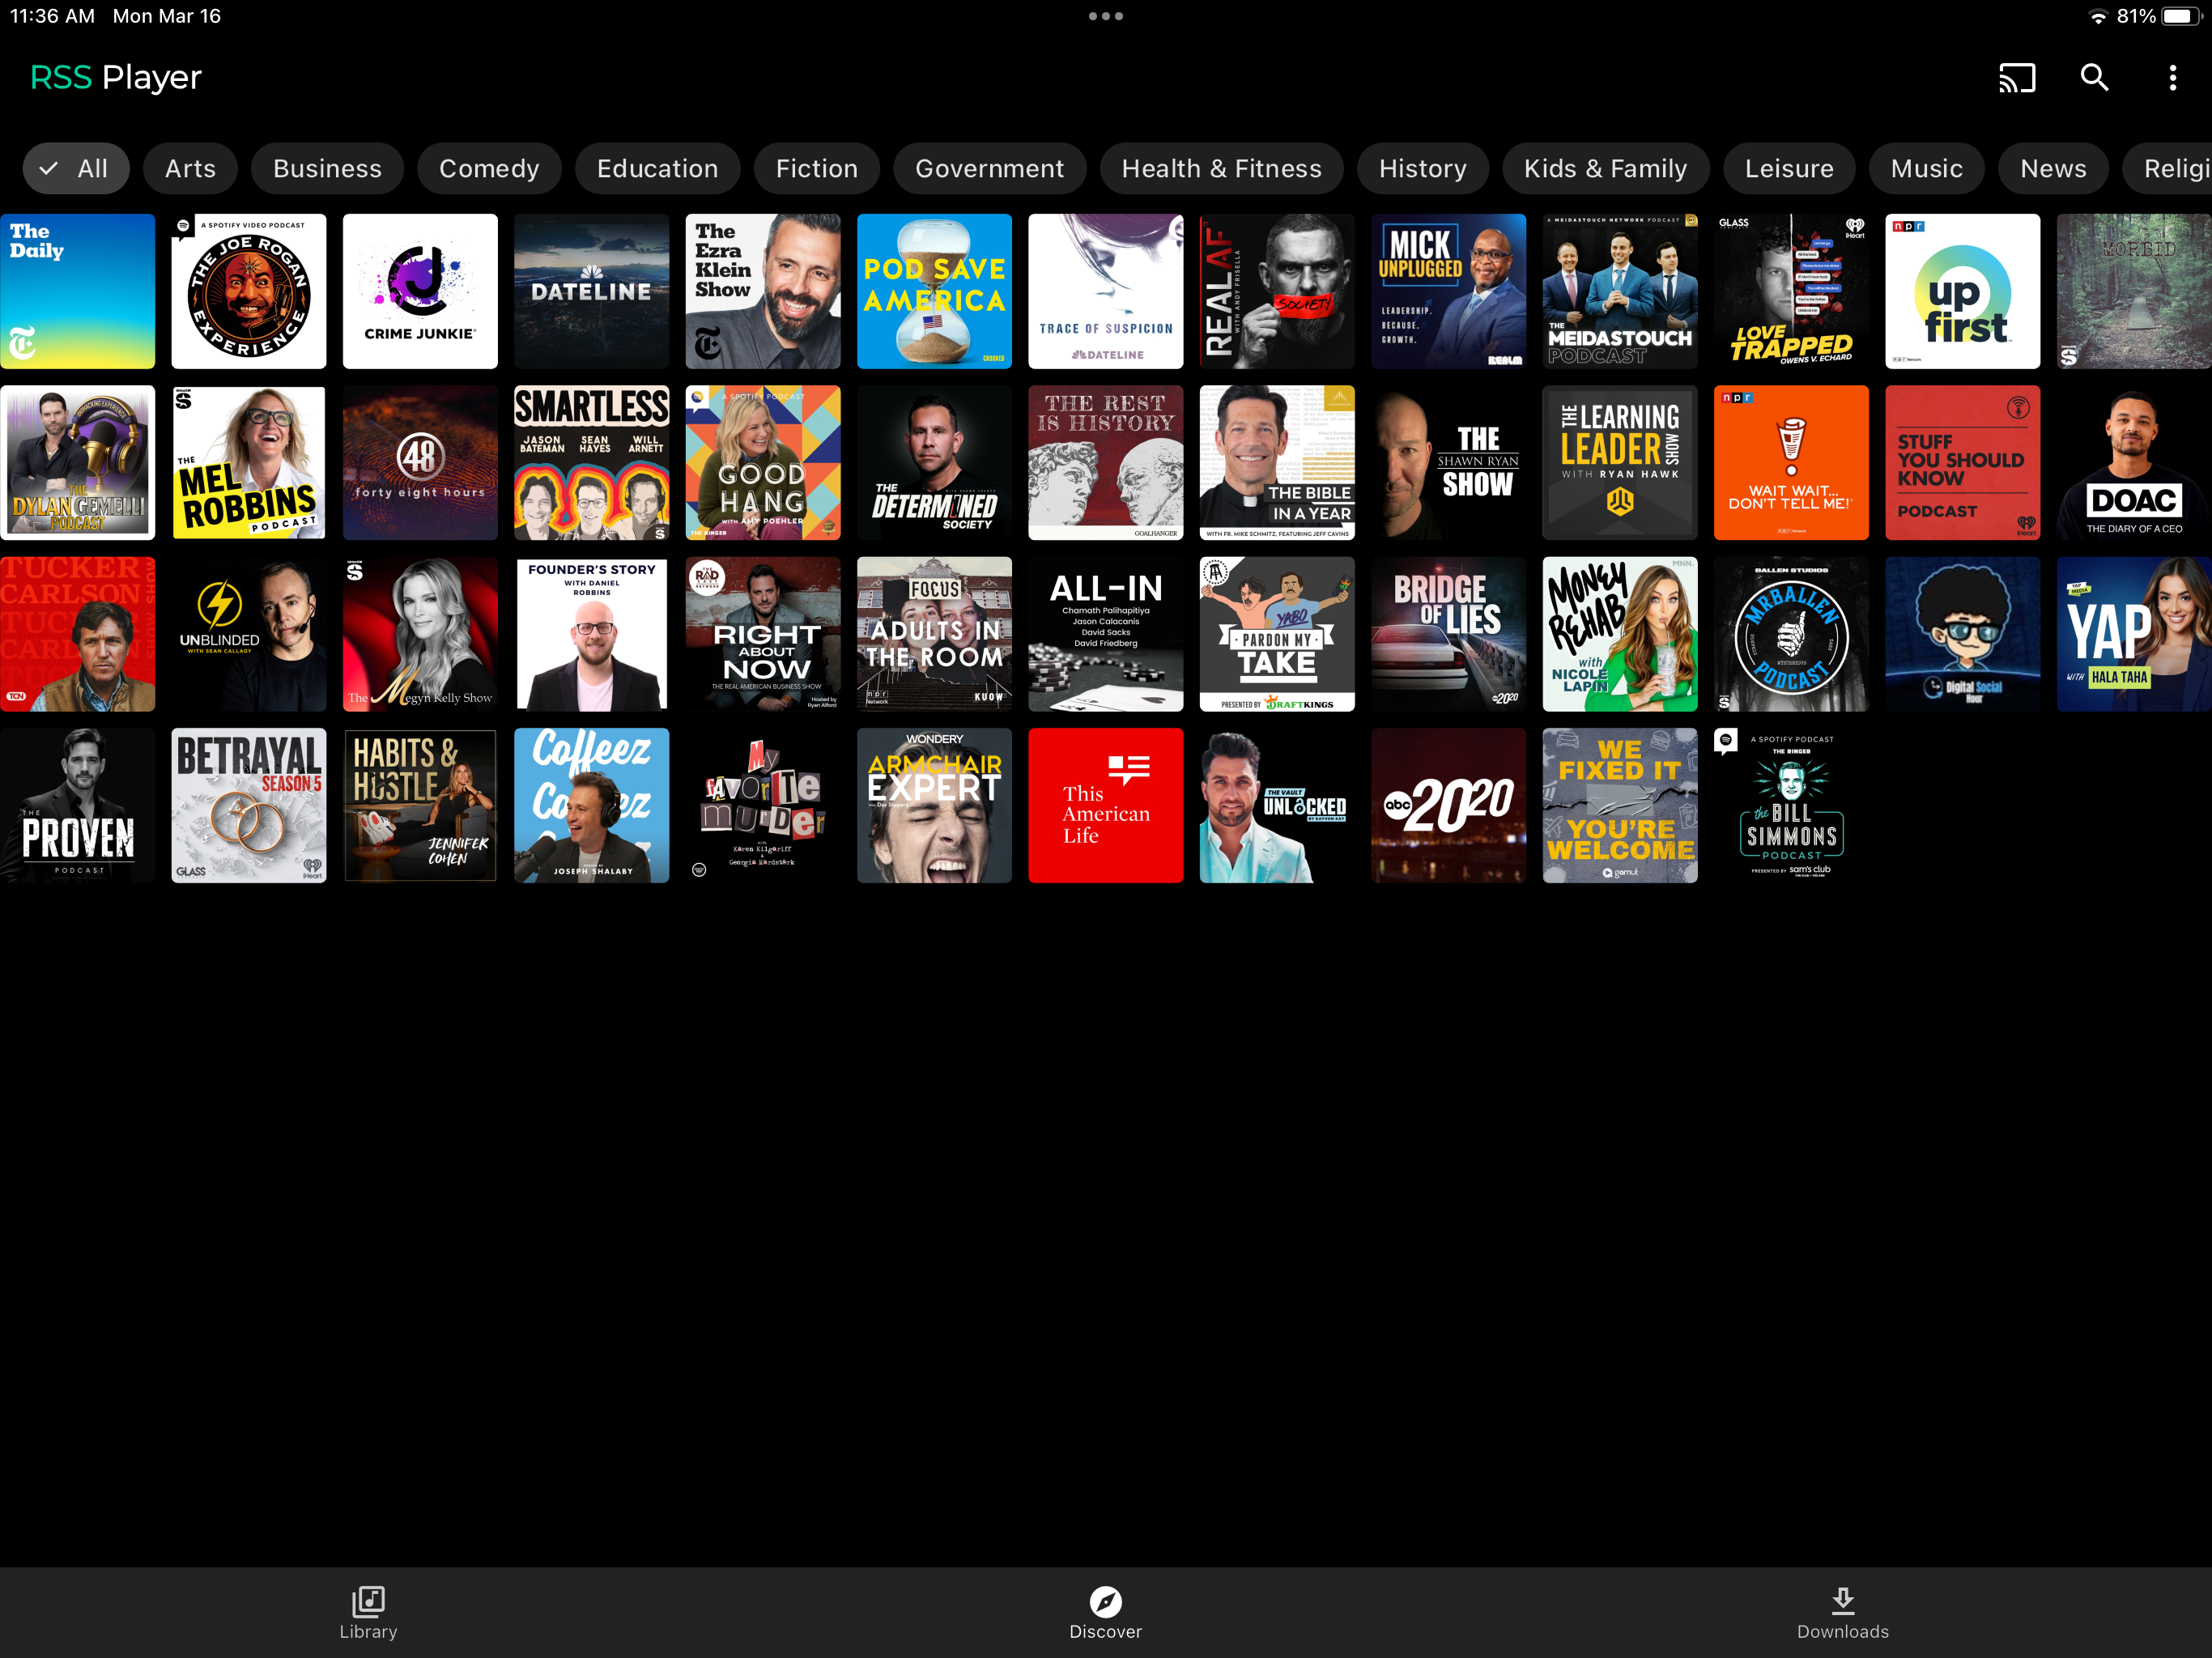This screenshot has width=2212, height=1658.
Task: Filter by Education category
Action: 657,168
